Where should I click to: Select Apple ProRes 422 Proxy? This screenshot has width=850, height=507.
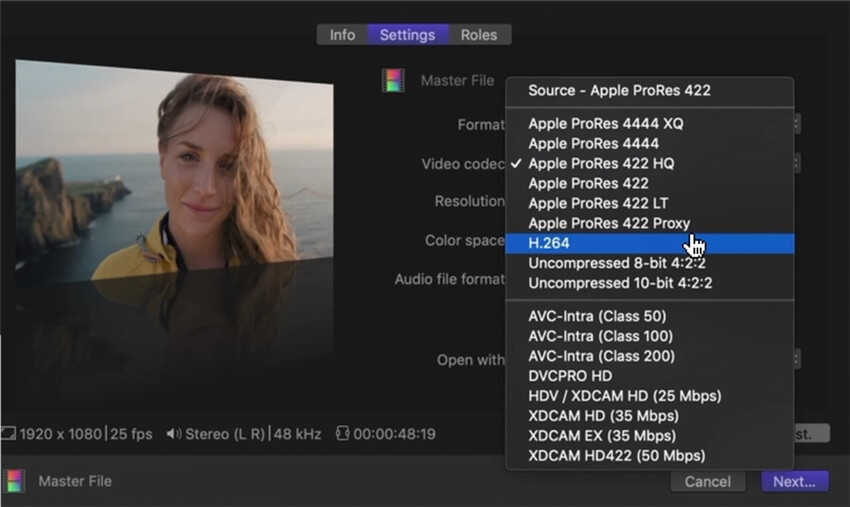click(x=649, y=223)
